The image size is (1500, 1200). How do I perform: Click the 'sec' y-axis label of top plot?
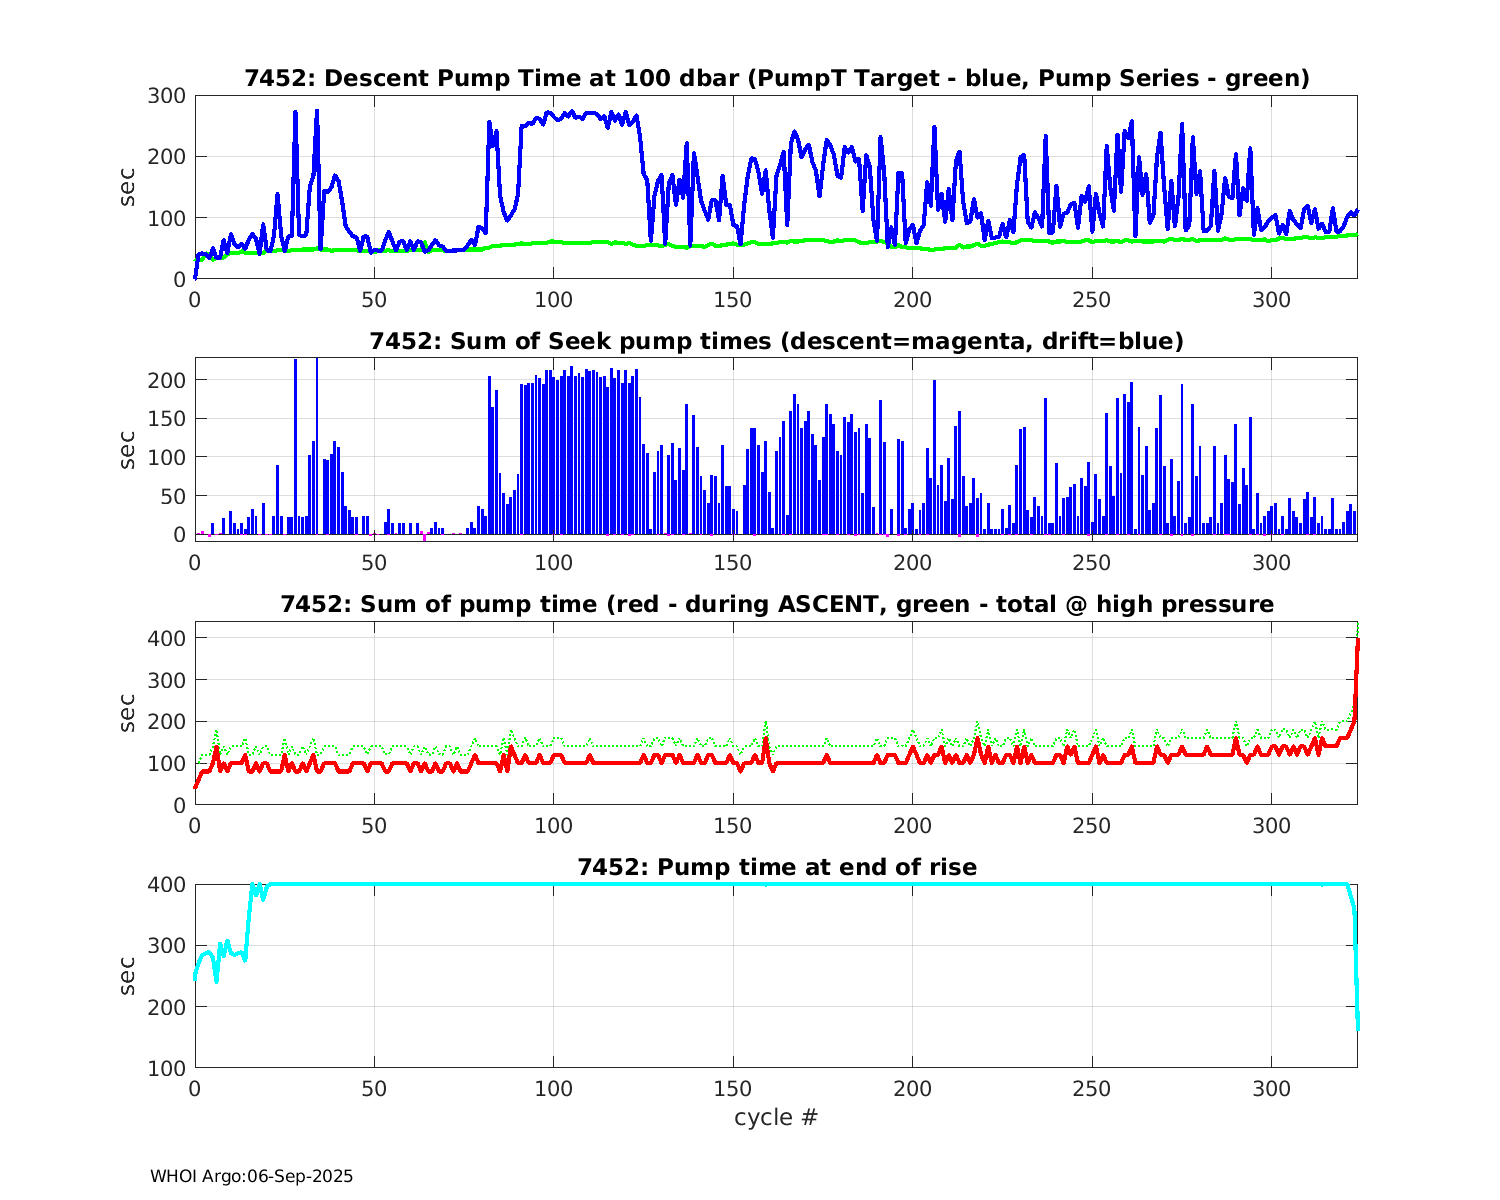click(128, 187)
